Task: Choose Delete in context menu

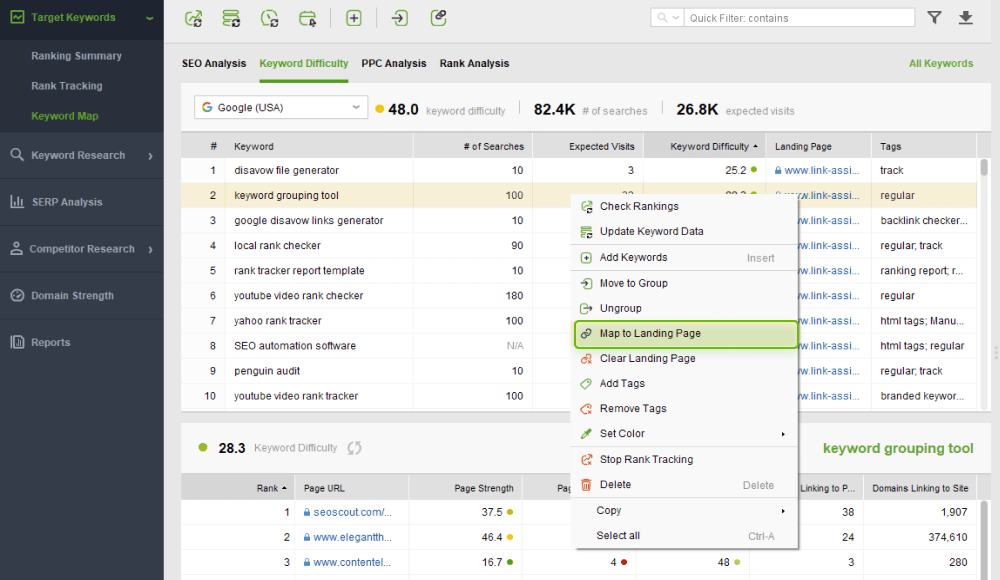Action: [x=686, y=485]
